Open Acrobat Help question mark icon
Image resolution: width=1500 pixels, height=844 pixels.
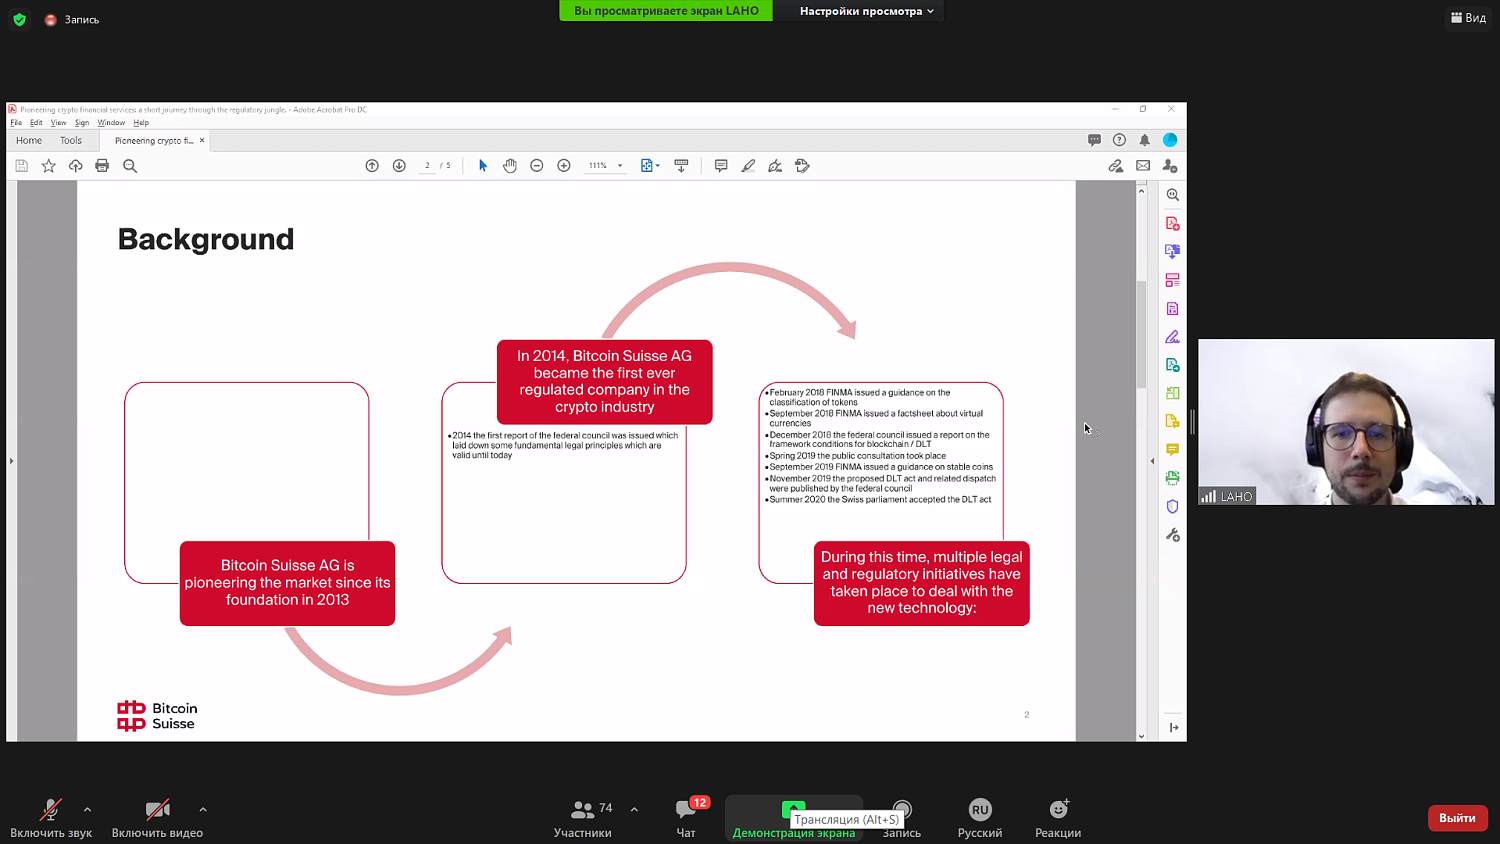click(x=1119, y=140)
